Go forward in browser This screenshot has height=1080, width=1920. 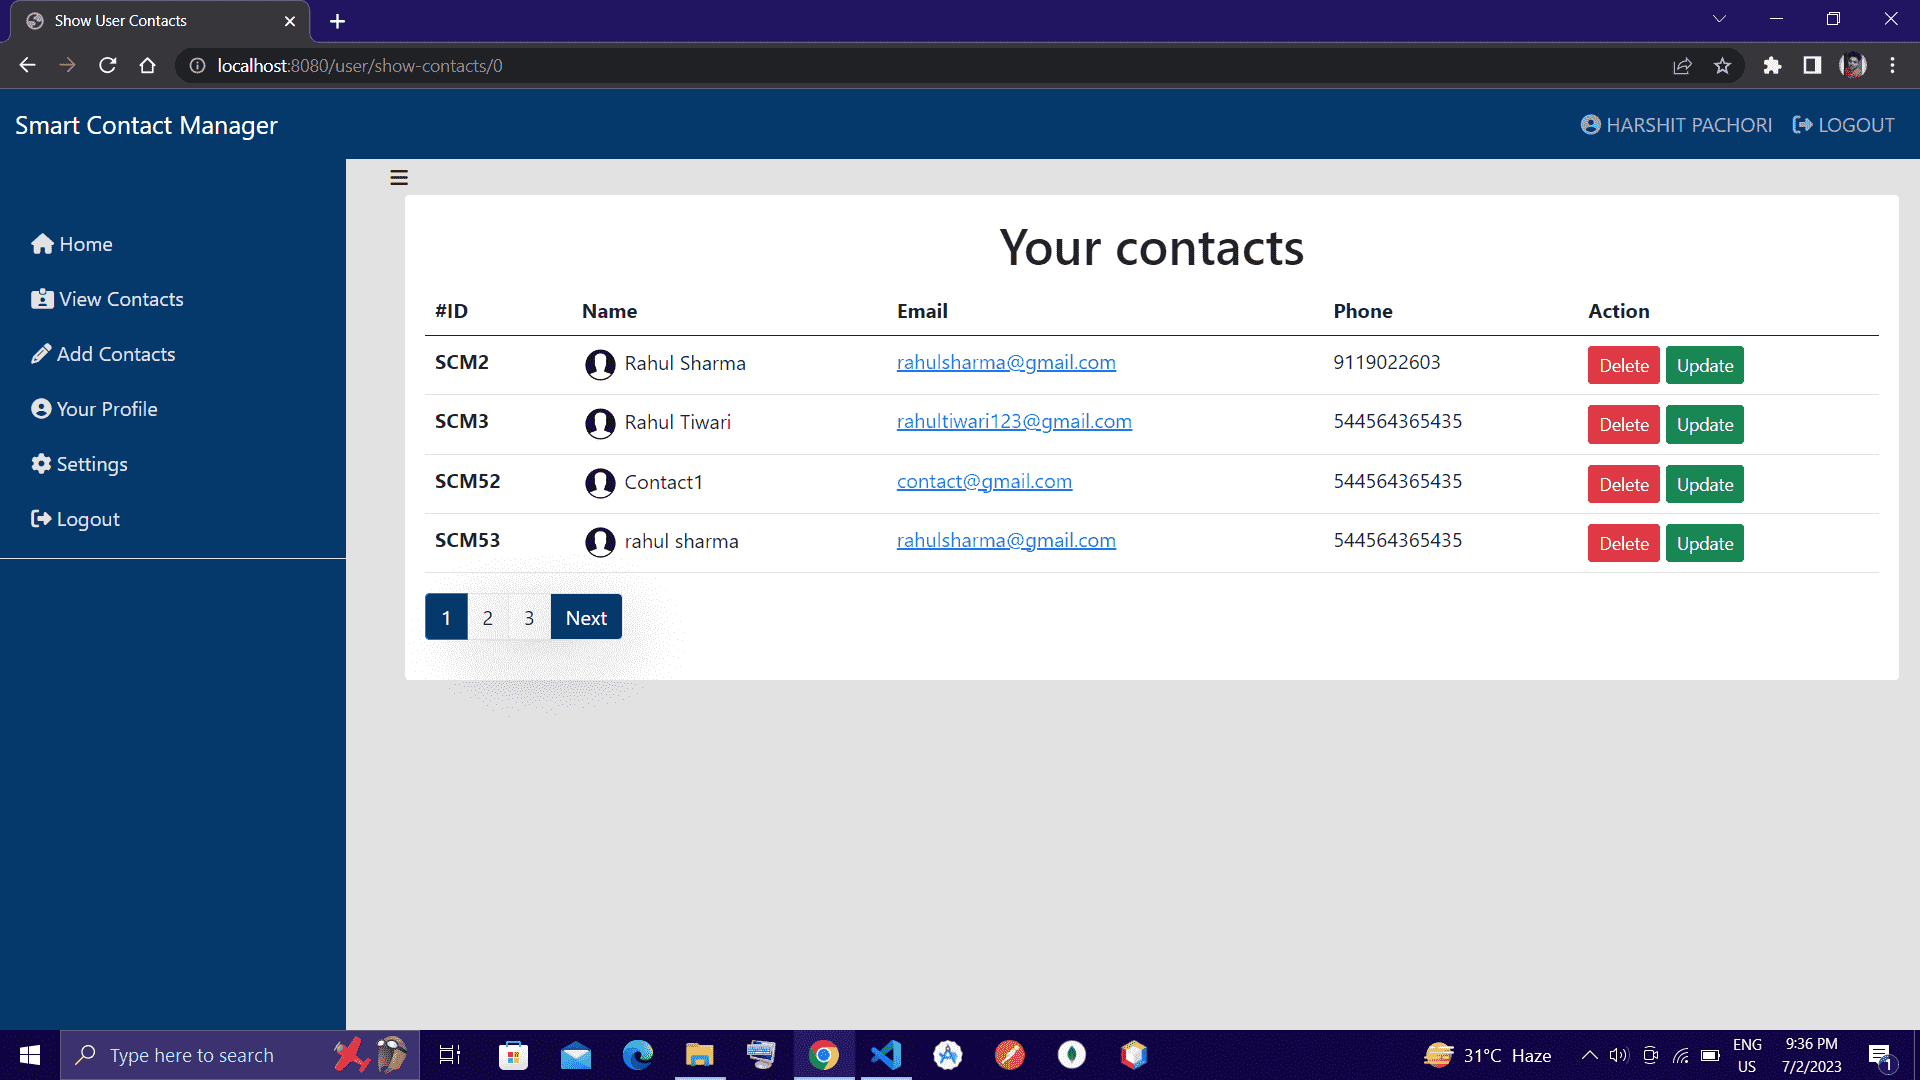click(67, 65)
